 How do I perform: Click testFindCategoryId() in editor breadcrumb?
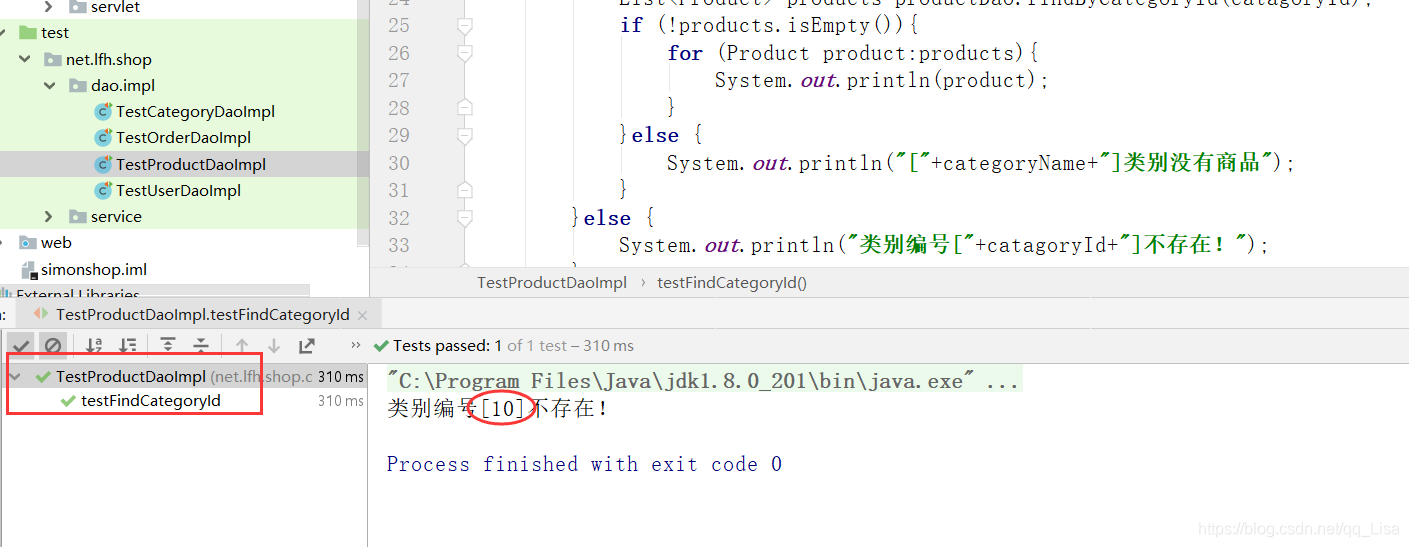click(x=732, y=282)
